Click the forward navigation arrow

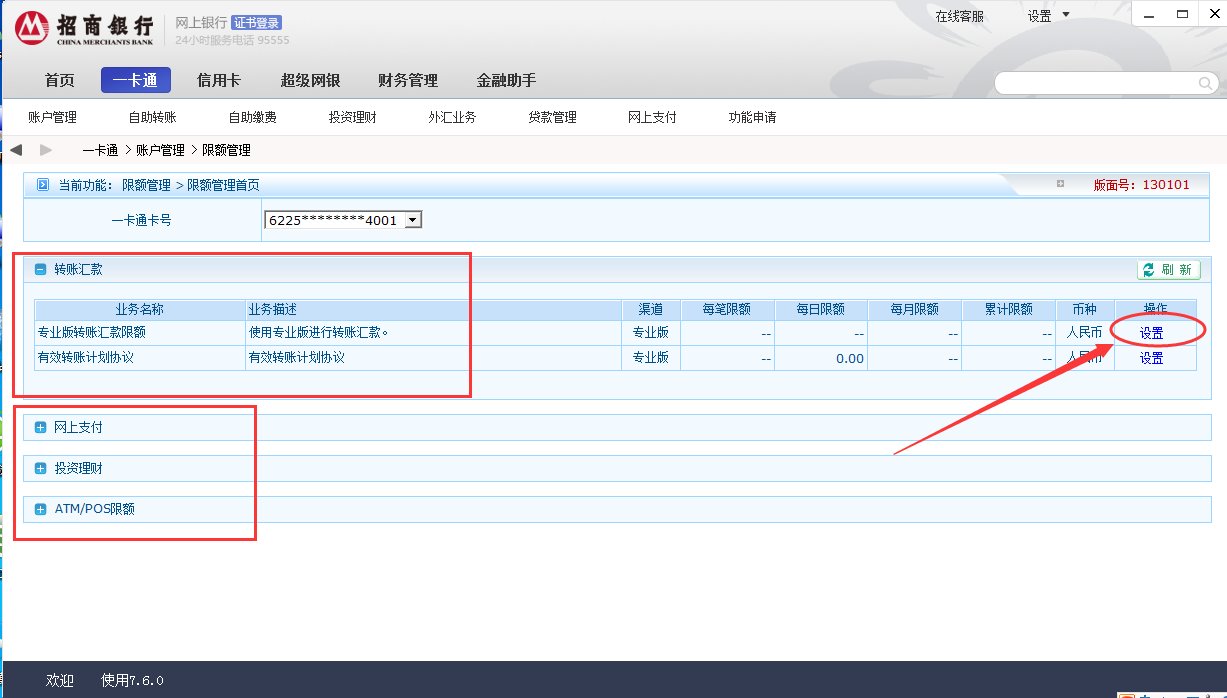[x=46, y=150]
